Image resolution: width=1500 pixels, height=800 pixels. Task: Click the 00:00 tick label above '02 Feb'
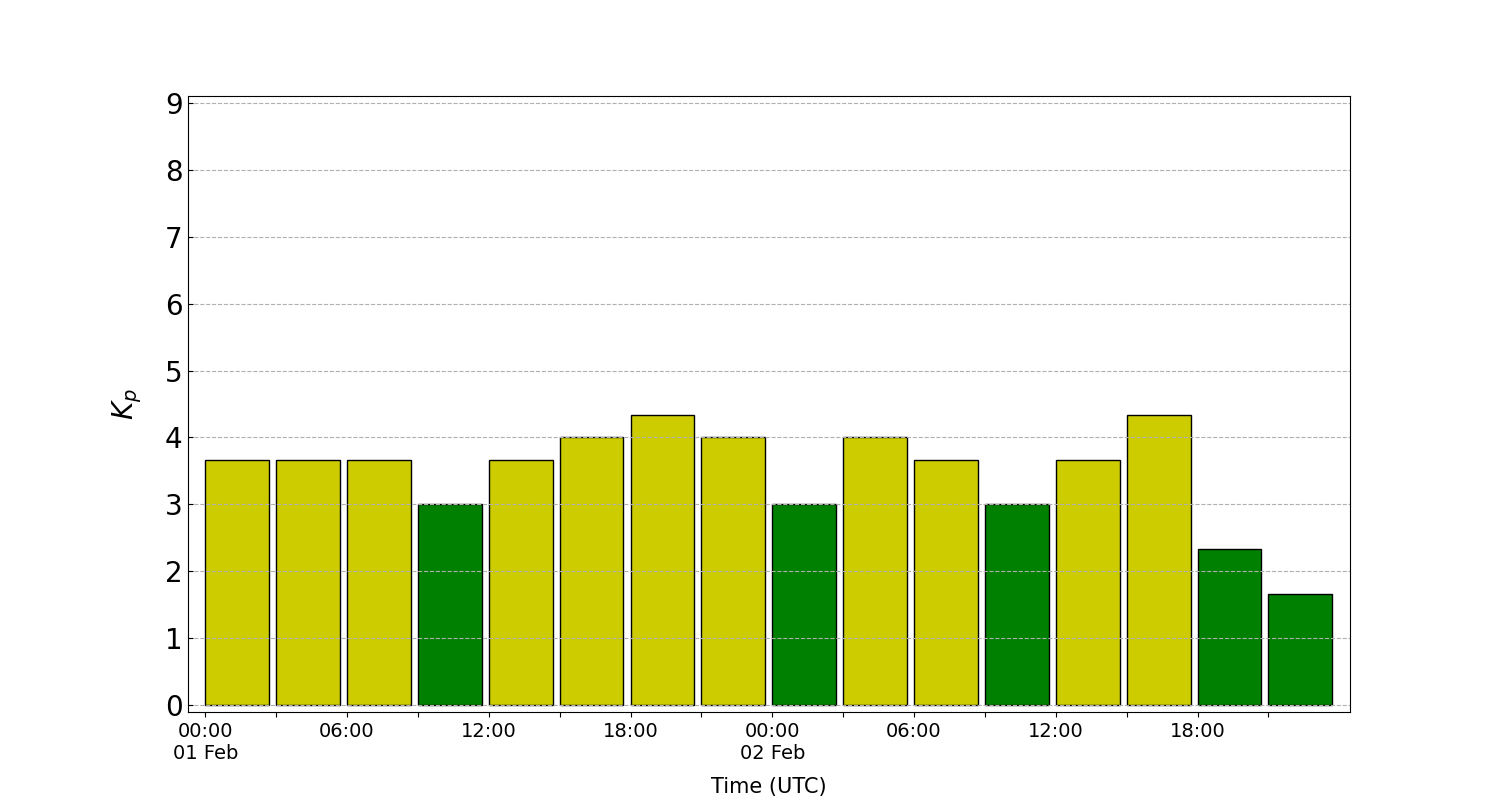point(772,731)
